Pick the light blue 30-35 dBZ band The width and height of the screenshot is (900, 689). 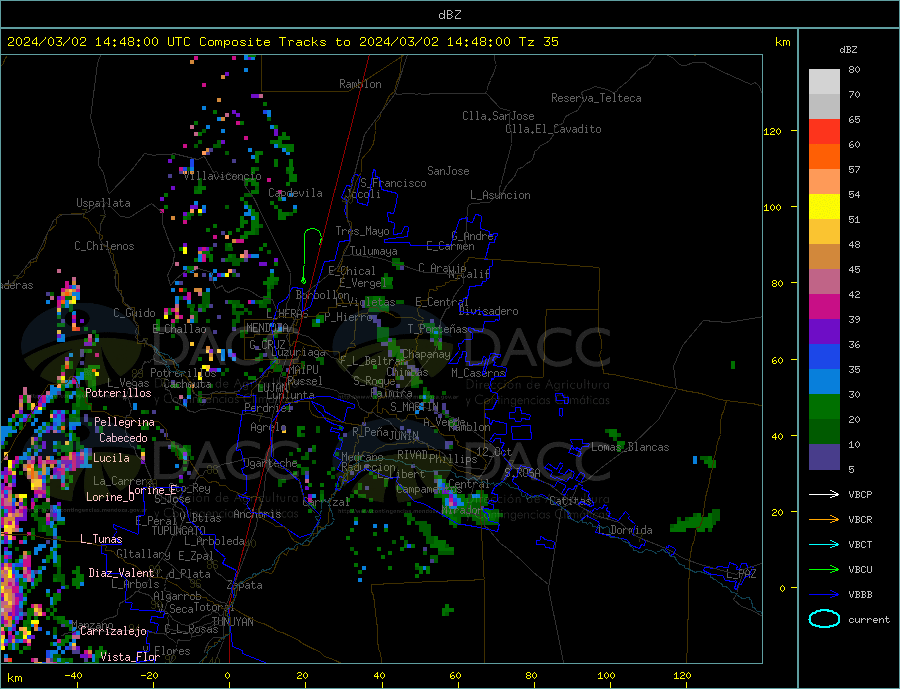pyautogui.click(x=824, y=382)
